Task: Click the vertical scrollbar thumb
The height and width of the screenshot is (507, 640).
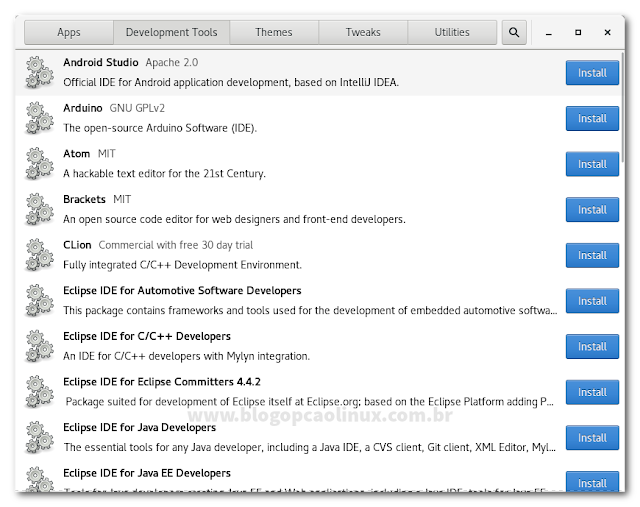Action: pos(622,107)
